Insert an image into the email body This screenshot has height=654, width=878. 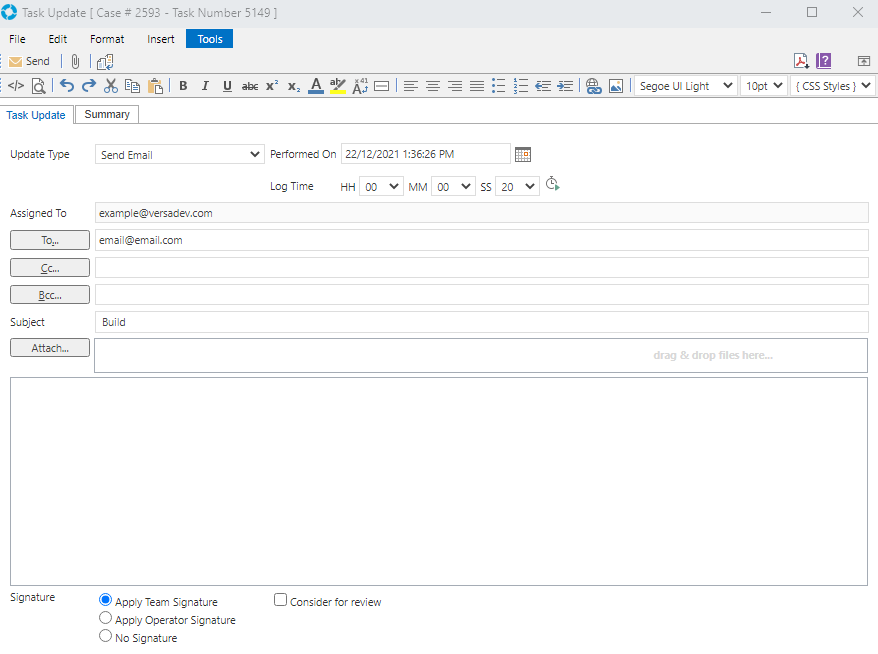point(616,85)
